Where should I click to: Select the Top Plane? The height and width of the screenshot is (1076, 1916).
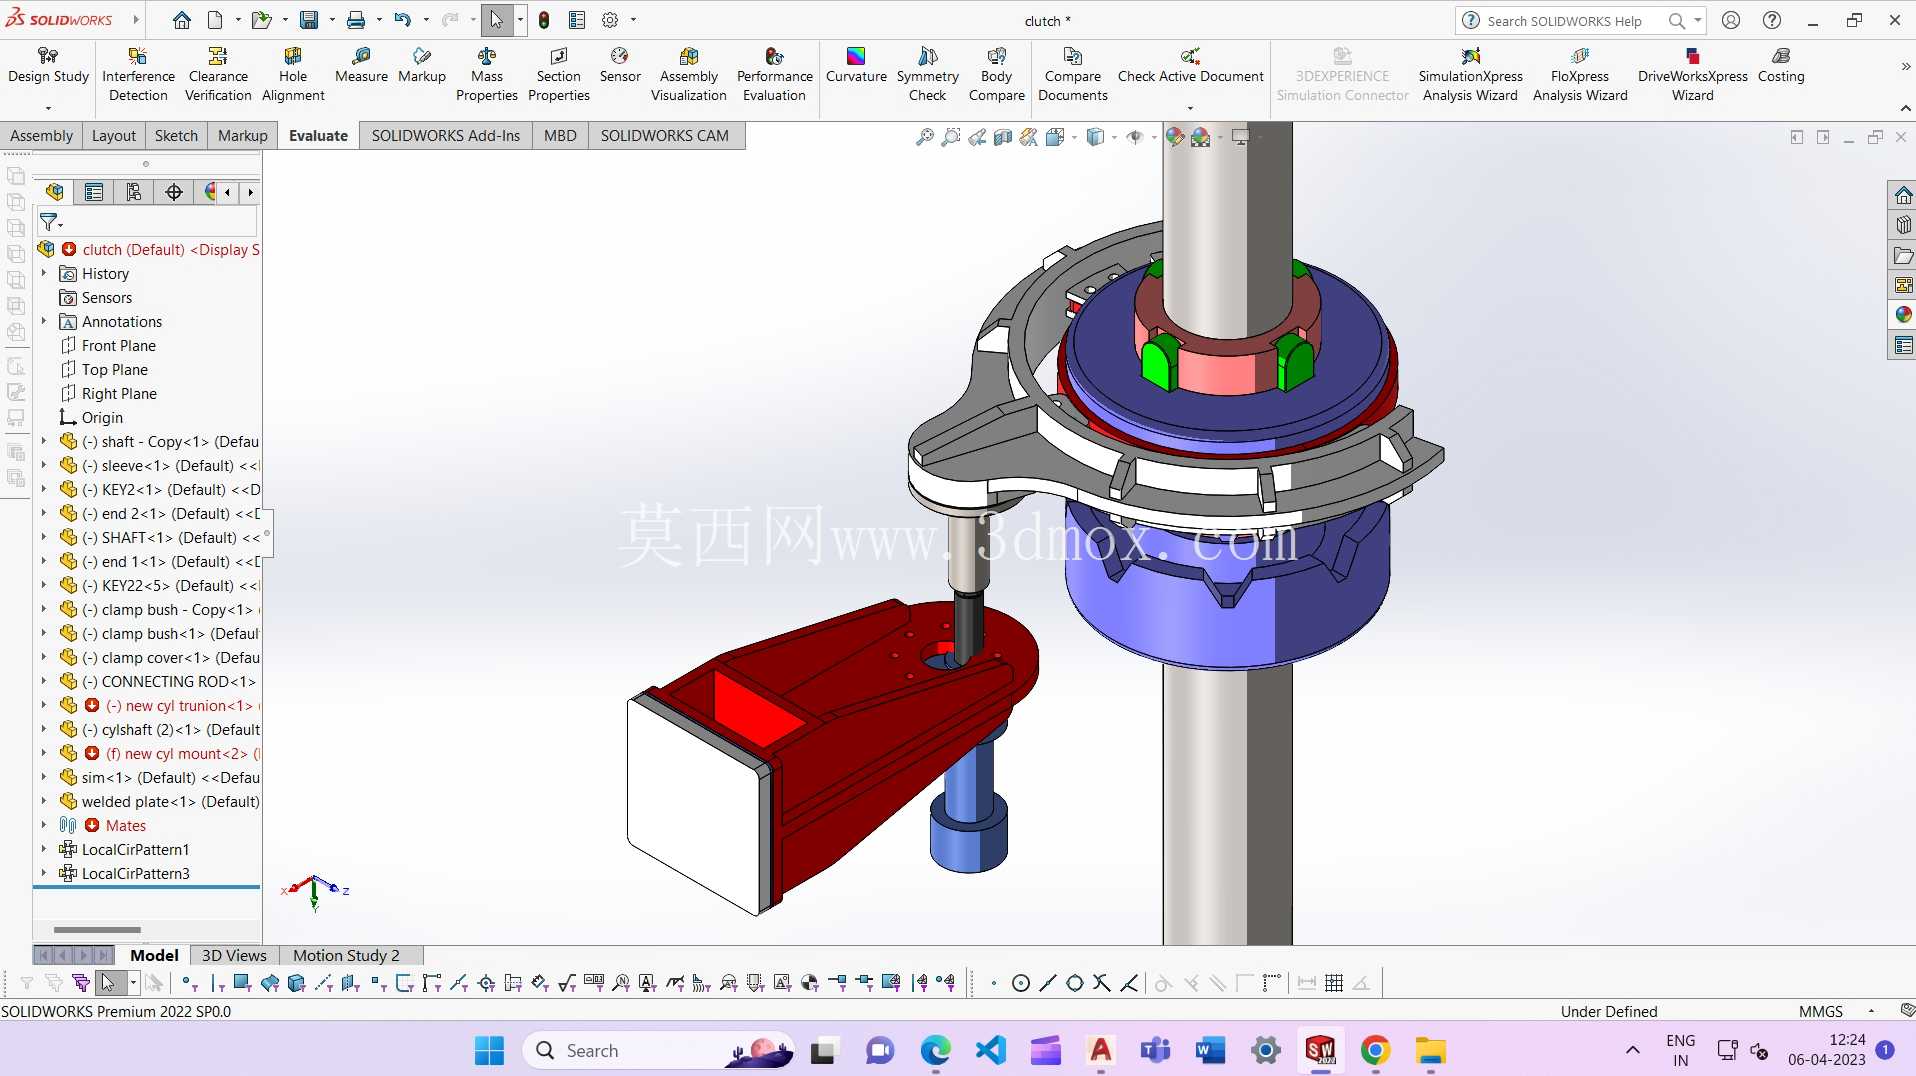pos(115,369)
